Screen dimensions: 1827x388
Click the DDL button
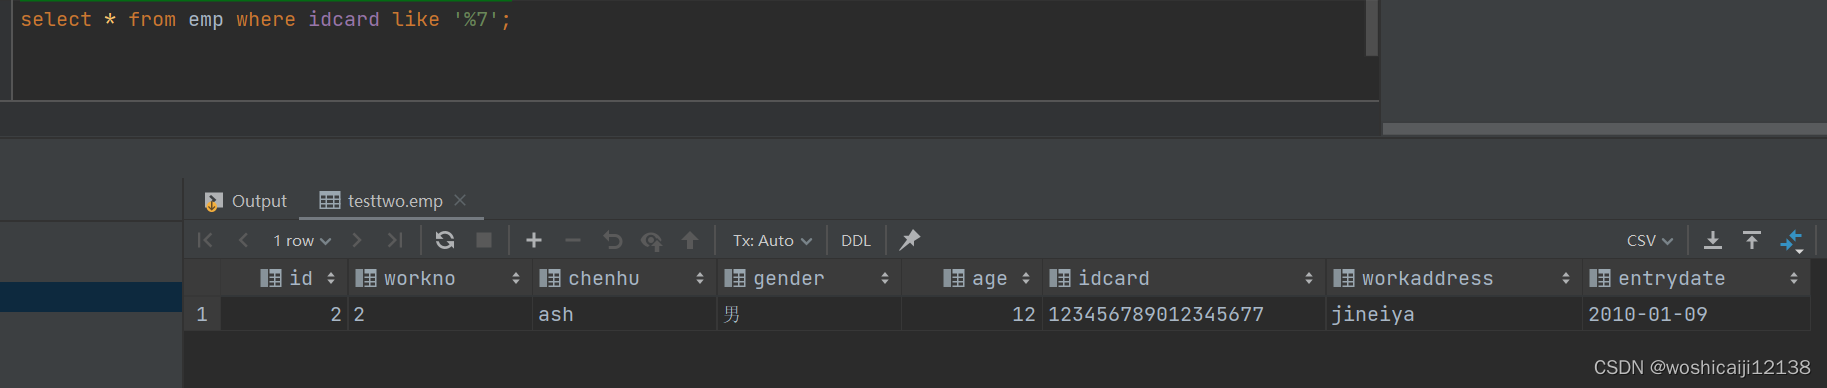click(856, 241)
